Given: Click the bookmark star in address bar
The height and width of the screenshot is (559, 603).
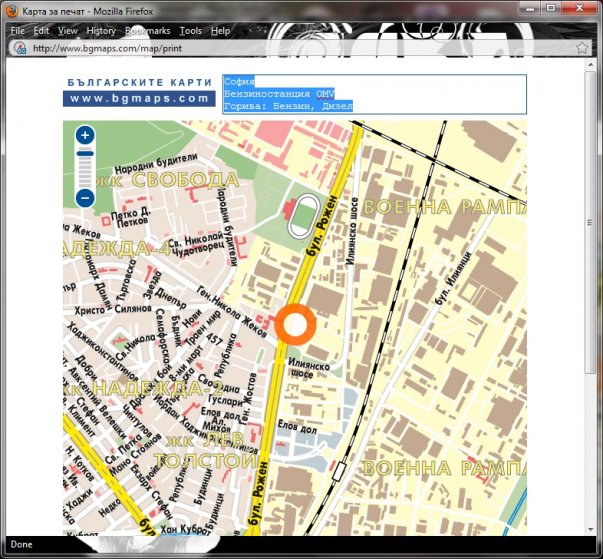Looking at the screenshot, I should [x=581, y=47].
